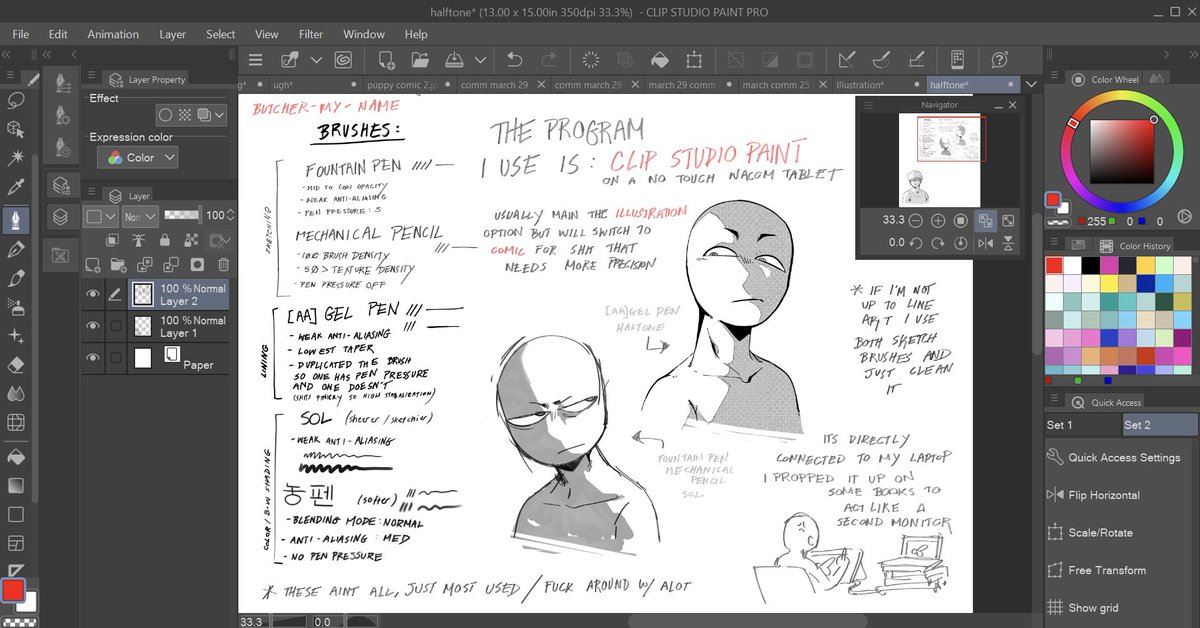1200x628 pixels.
Task: Select the active Pen tool
Action: 16,218
